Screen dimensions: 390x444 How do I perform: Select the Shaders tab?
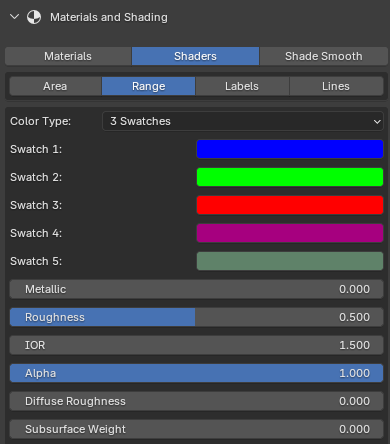click(x=195, y=56)
